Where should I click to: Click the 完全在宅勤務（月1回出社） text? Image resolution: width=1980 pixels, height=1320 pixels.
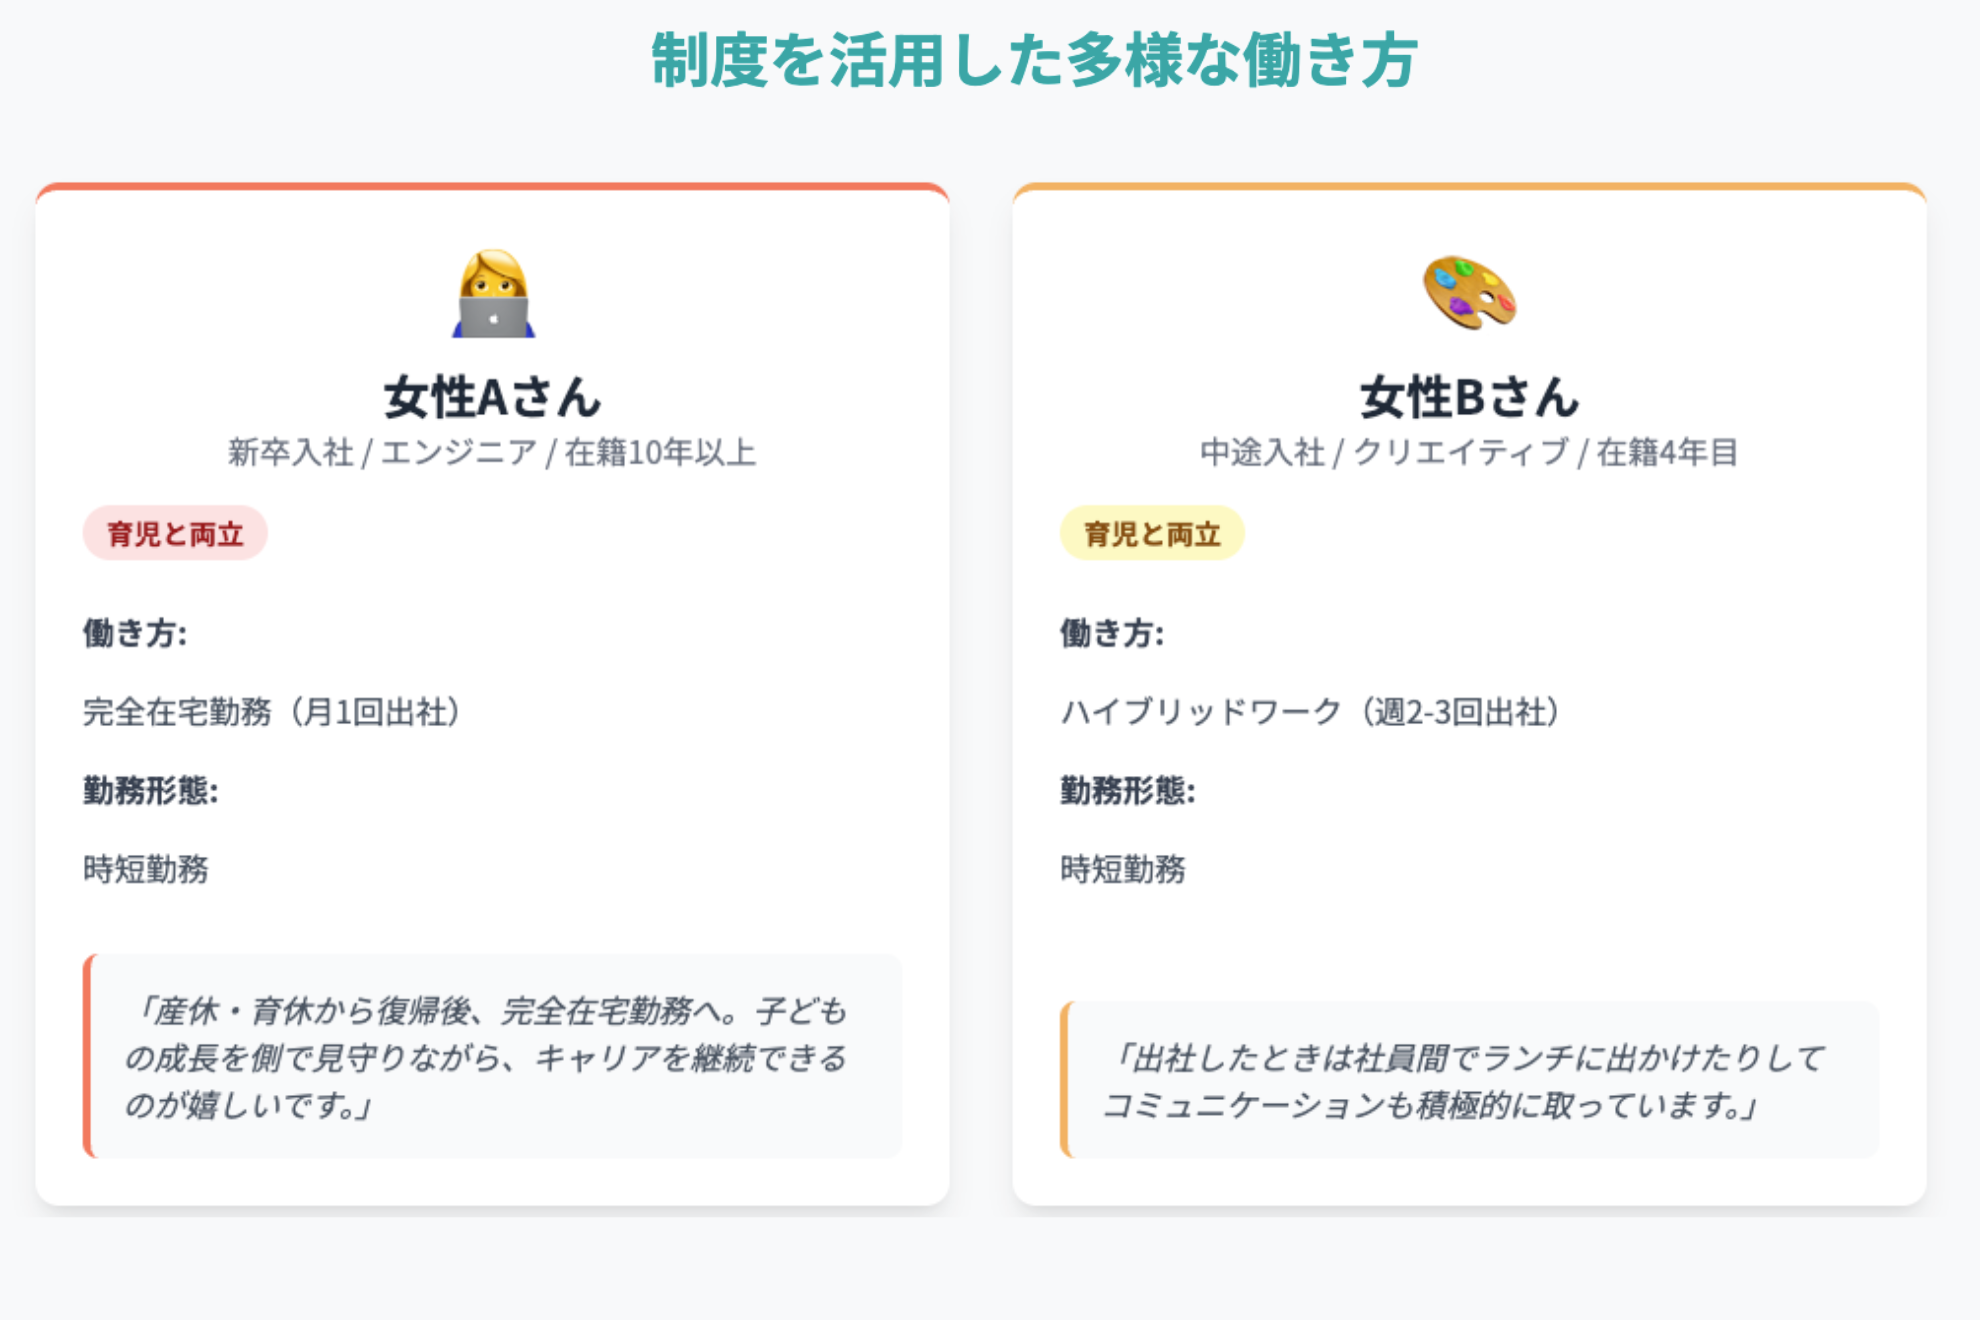point(272,712)
